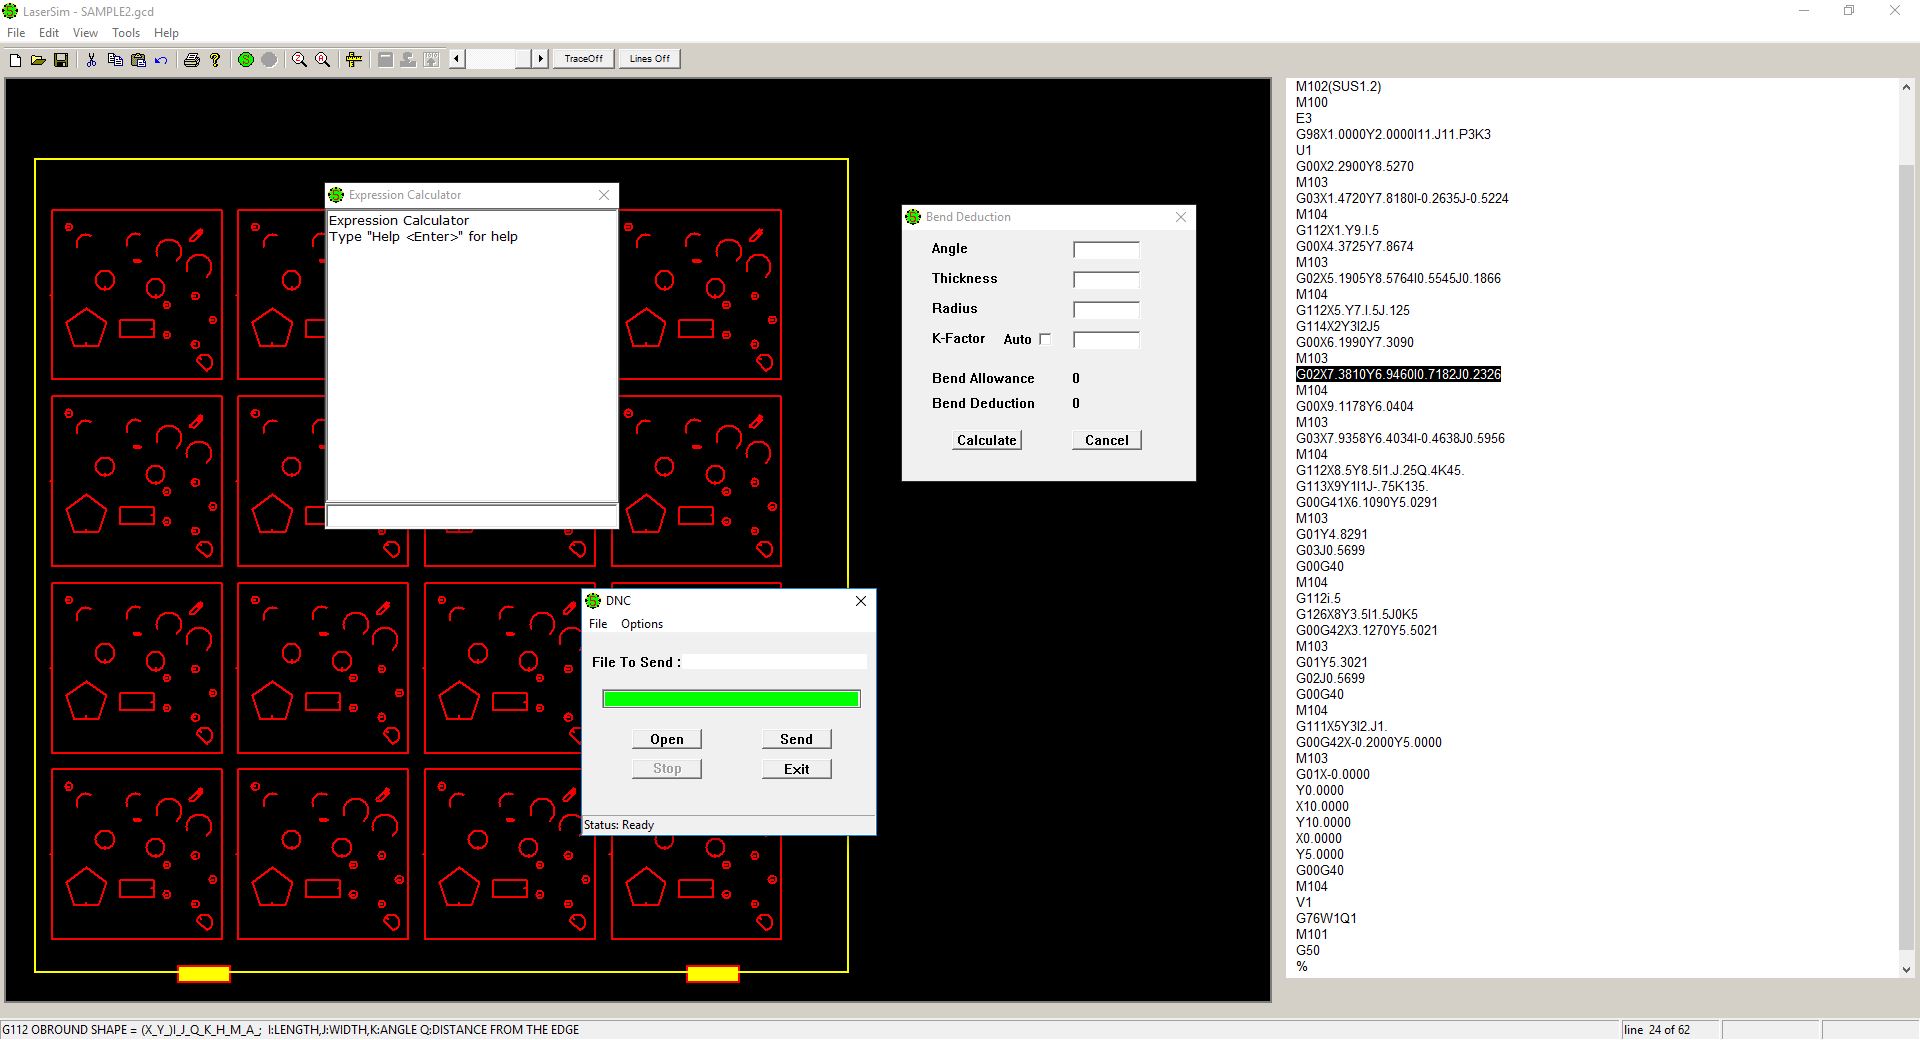The height and width of the screenshot is (1040, 1920).
Task: Open a file with the folder icon
Action: tap(38, 60)
